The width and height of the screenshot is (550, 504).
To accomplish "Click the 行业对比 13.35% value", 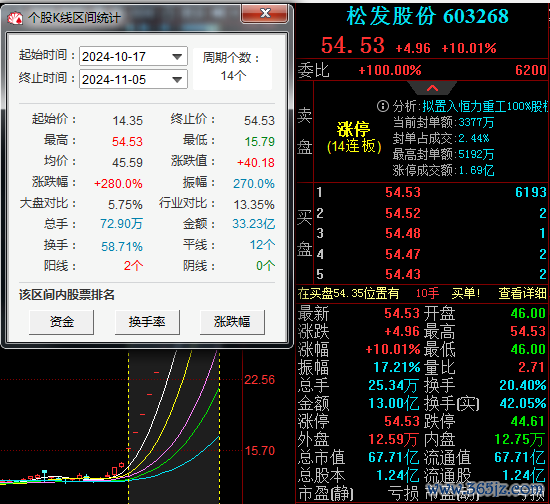I will coord(254,204).
